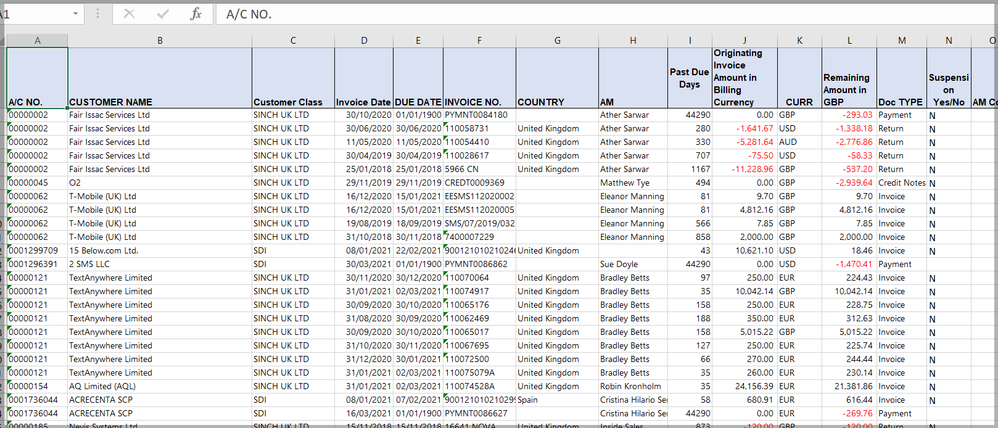Click the Remaining Amount in GBP header
Screen dimensions: 998x428
coord(849,78)
